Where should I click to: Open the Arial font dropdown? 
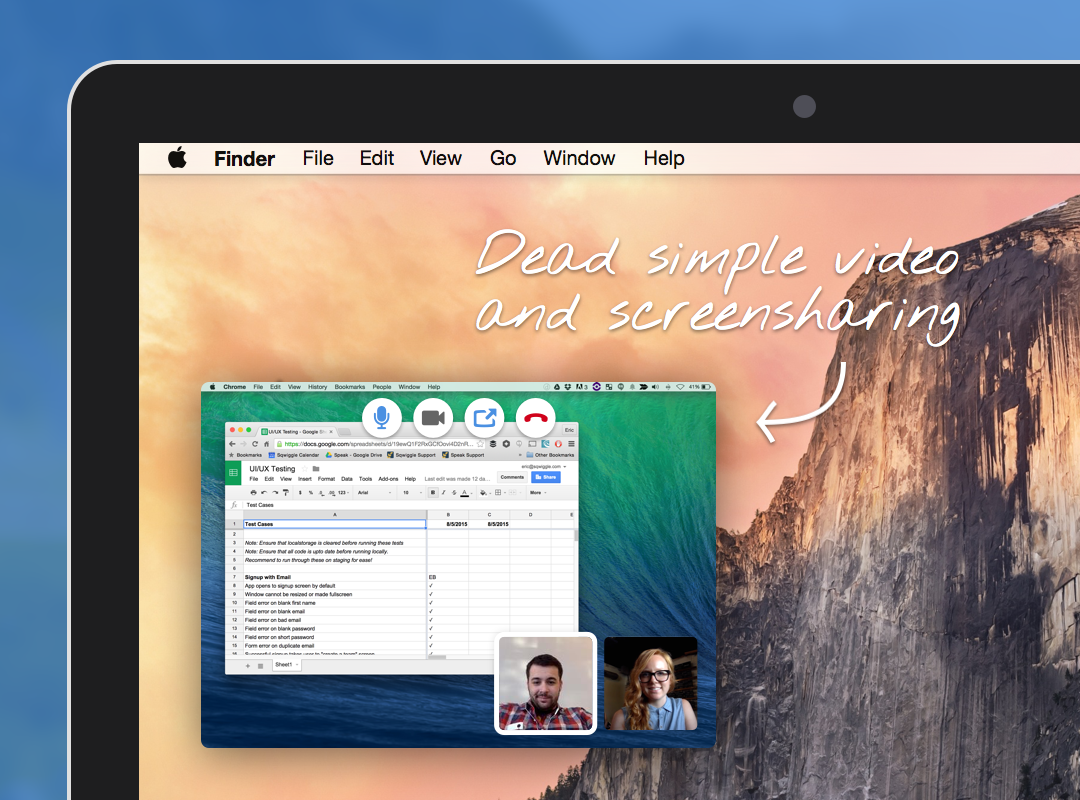(375, 493)
